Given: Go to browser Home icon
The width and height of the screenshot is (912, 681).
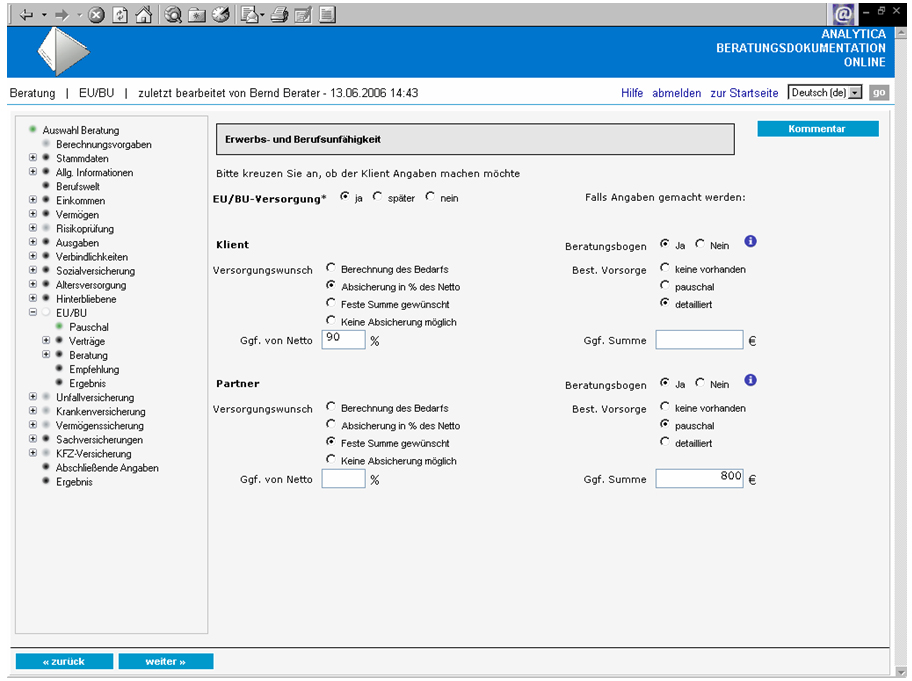Looking at the screenshot, I should [x=143, y=14].
